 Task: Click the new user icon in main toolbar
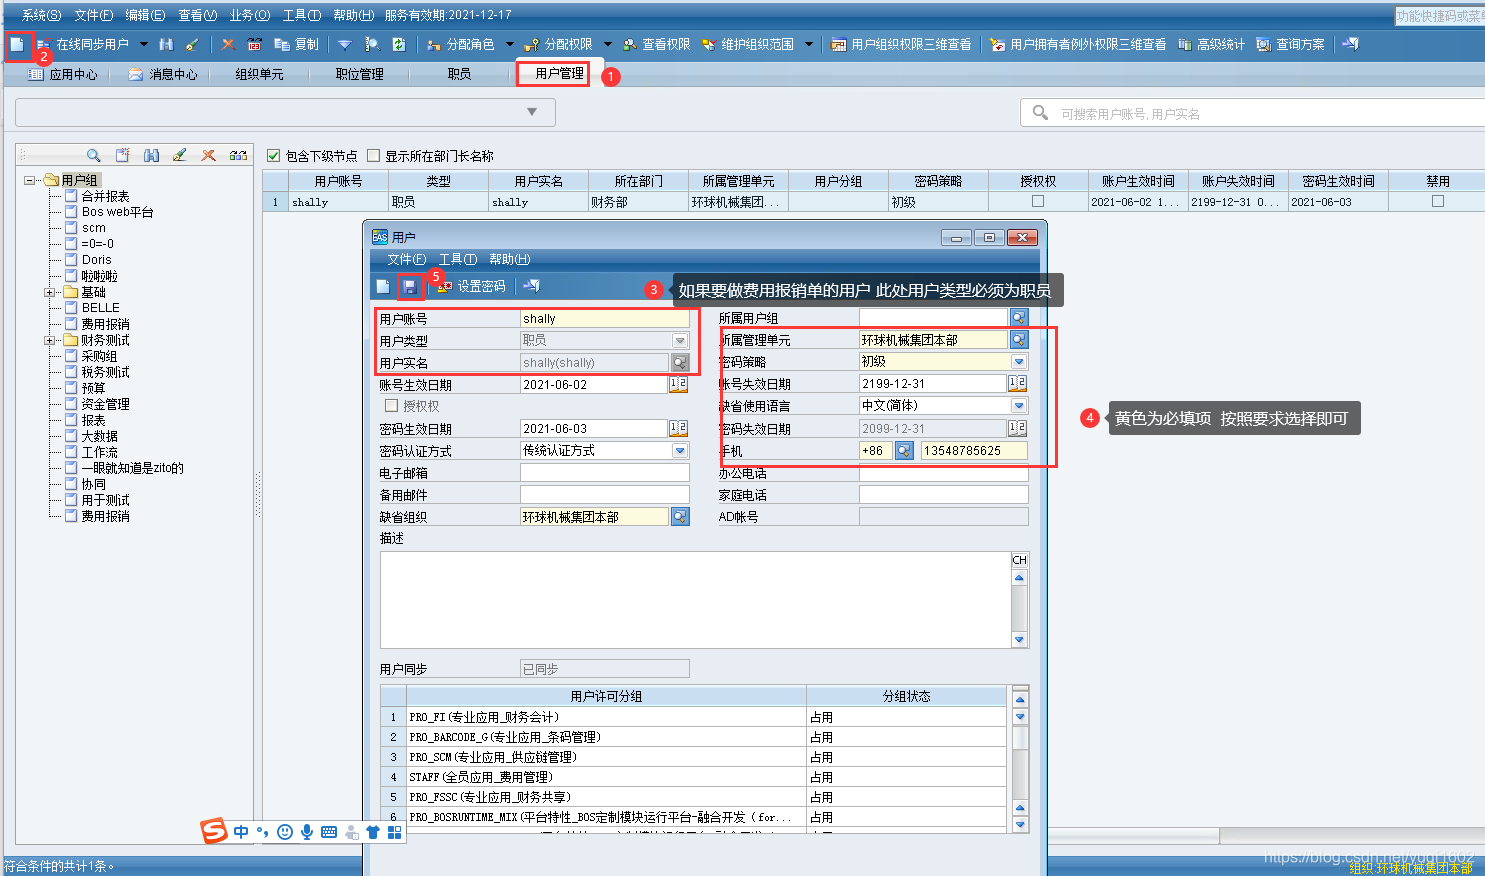coord(17,44)
